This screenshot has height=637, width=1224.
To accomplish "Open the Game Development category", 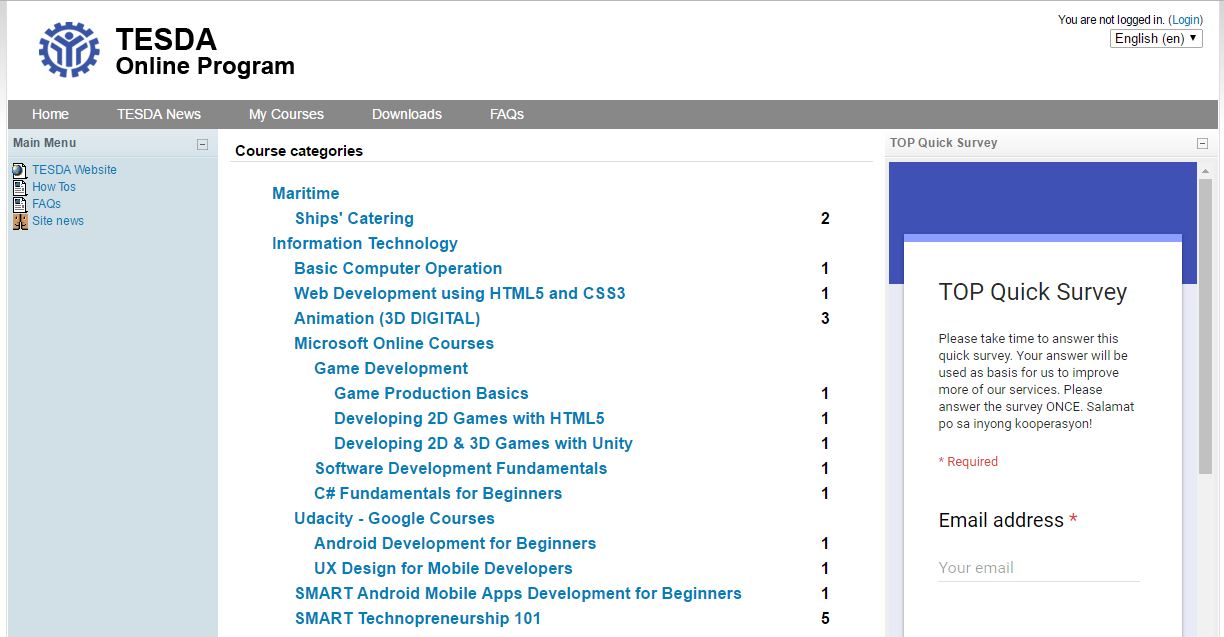I will point(391,368).
